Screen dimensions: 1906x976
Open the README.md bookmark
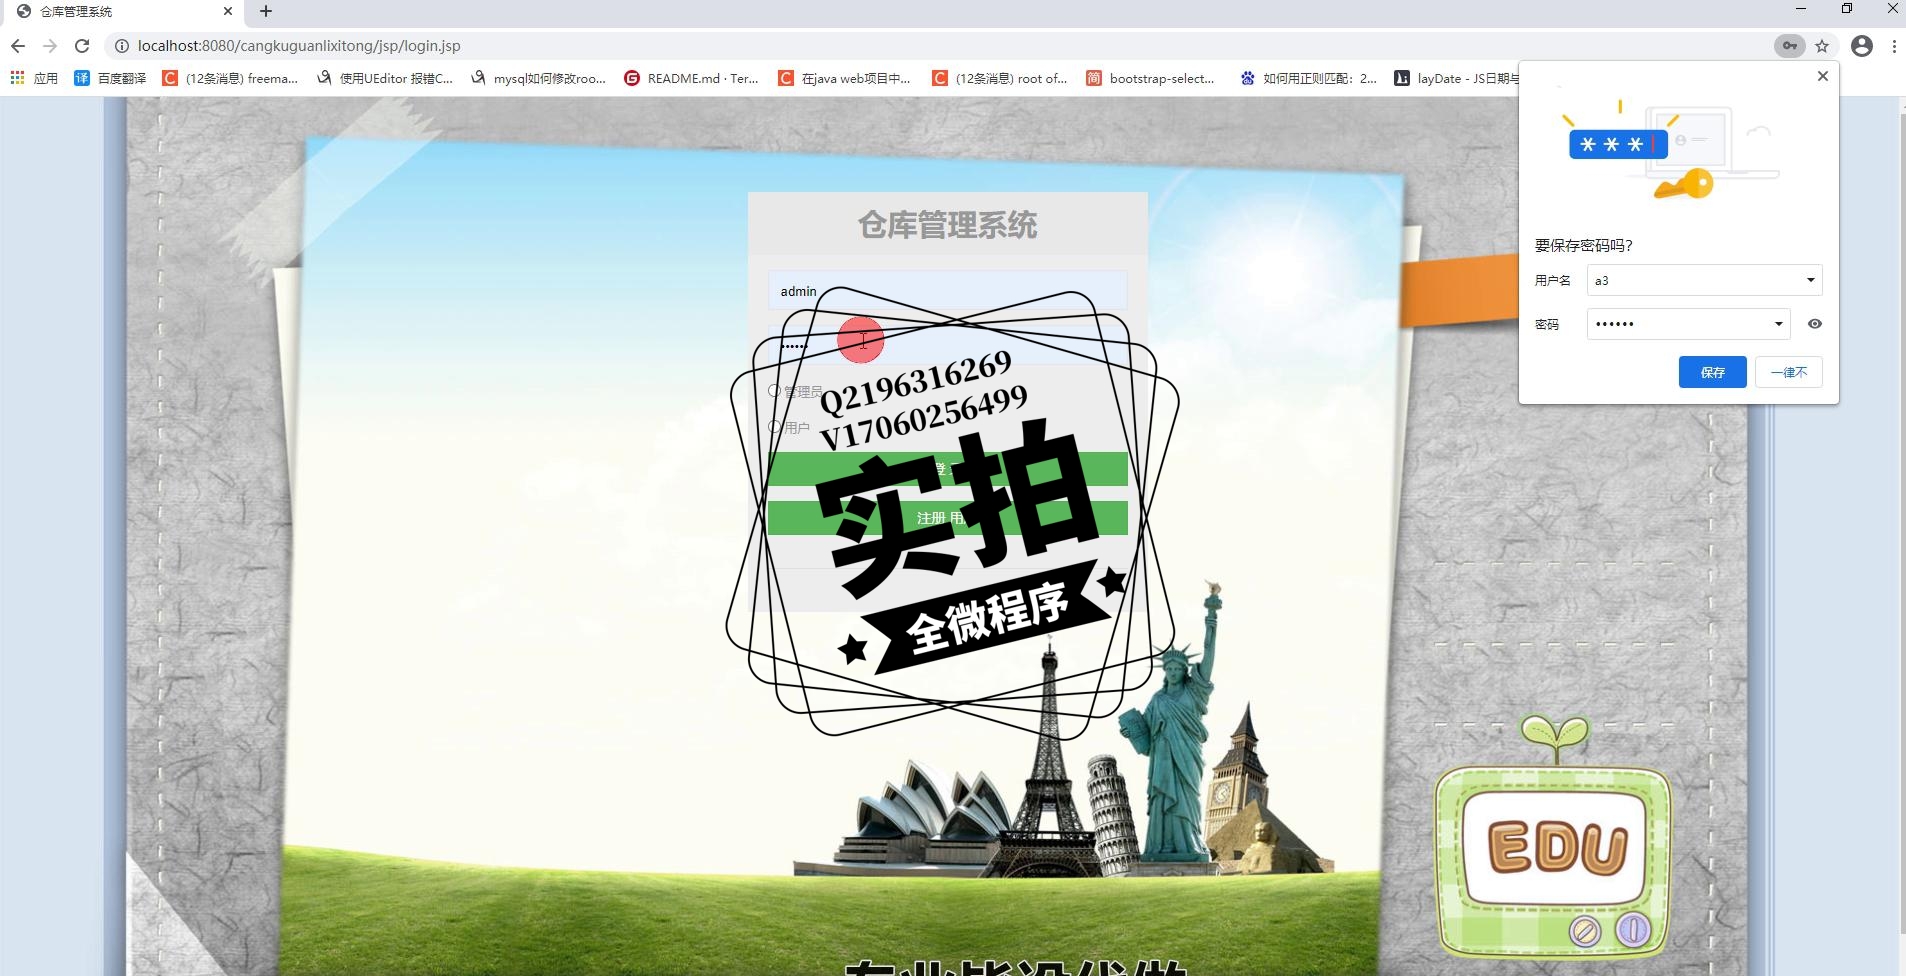click(x=691, y=78)
